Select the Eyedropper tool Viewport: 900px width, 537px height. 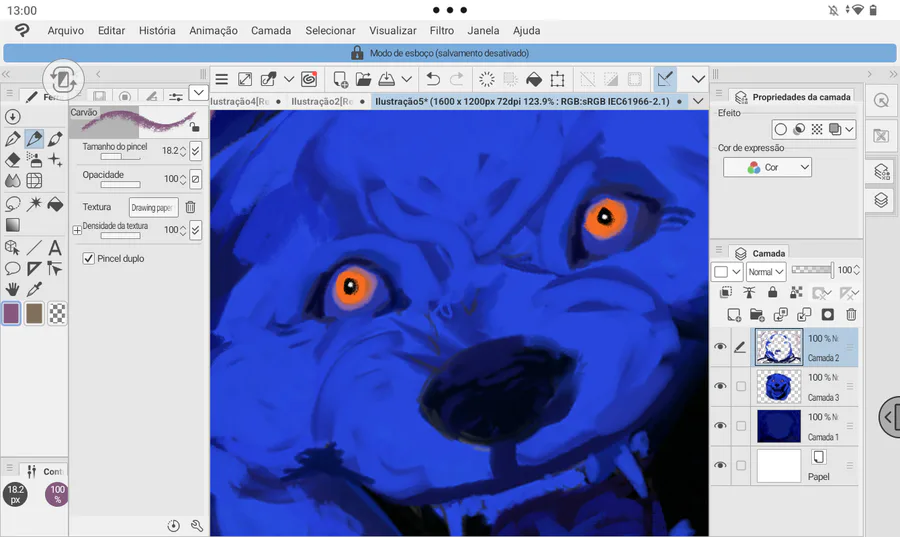tap(34, 290)
